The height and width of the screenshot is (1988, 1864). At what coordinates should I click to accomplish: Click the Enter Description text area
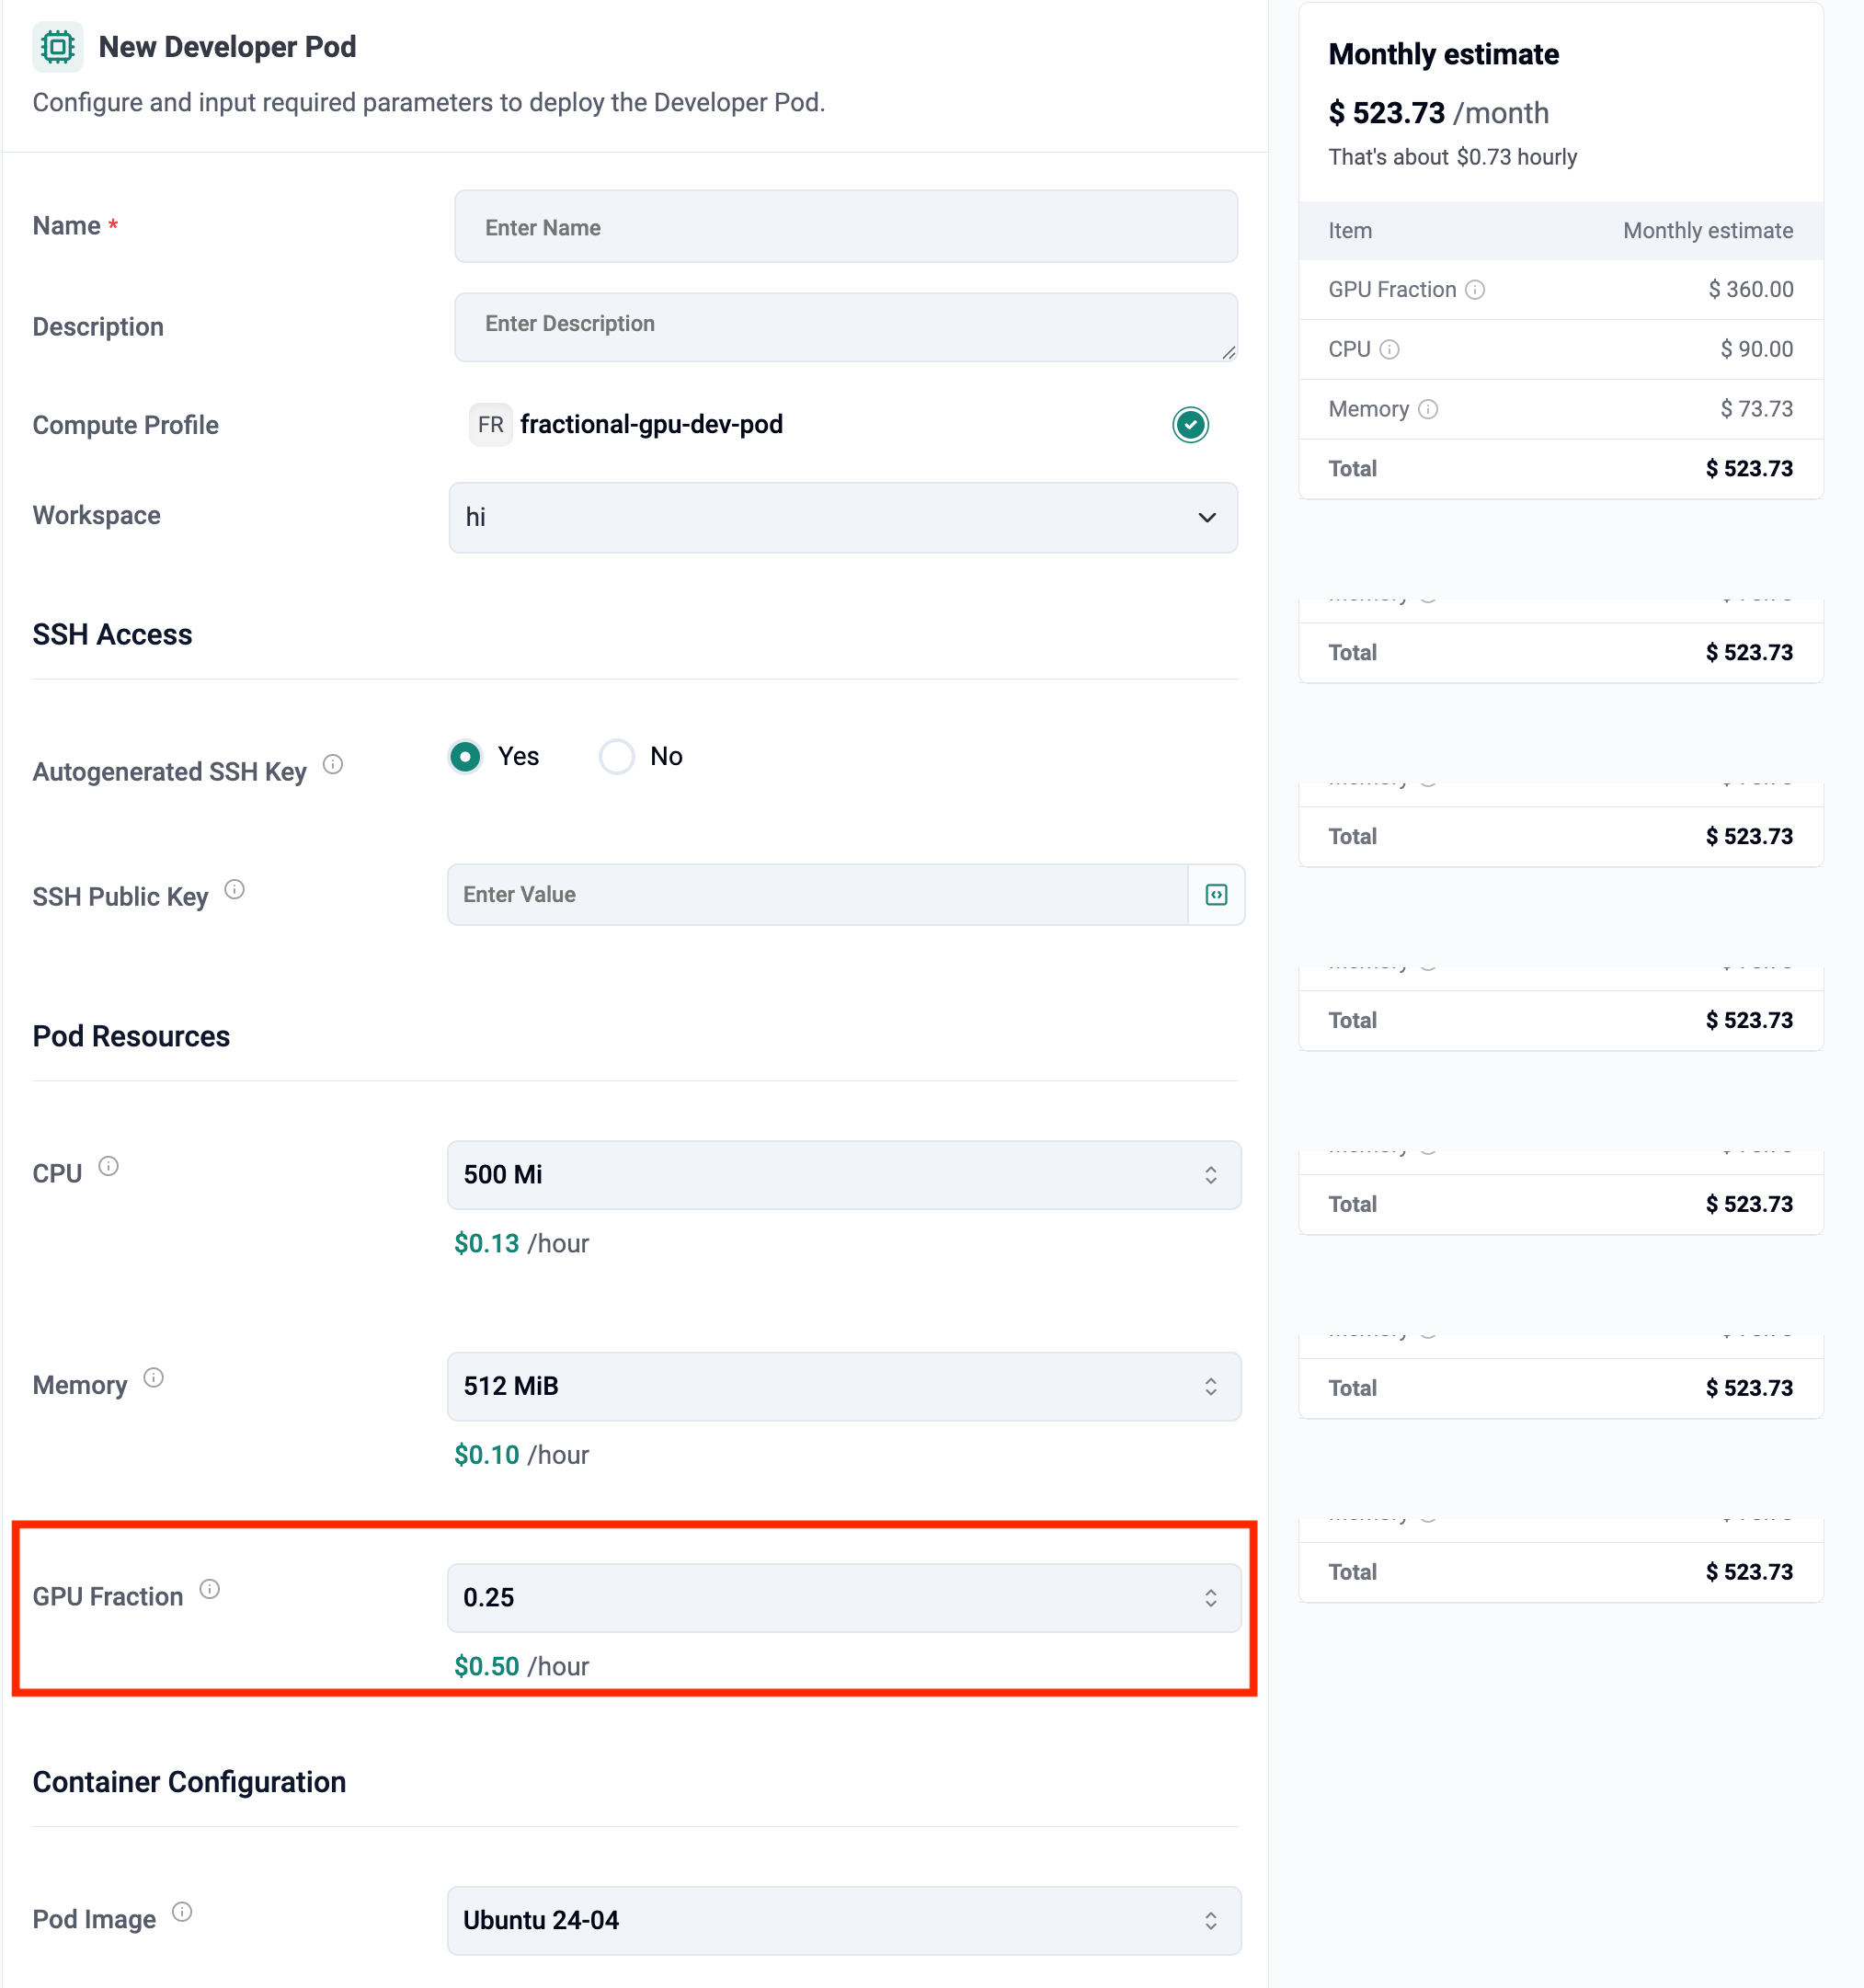tap(845, 327)
